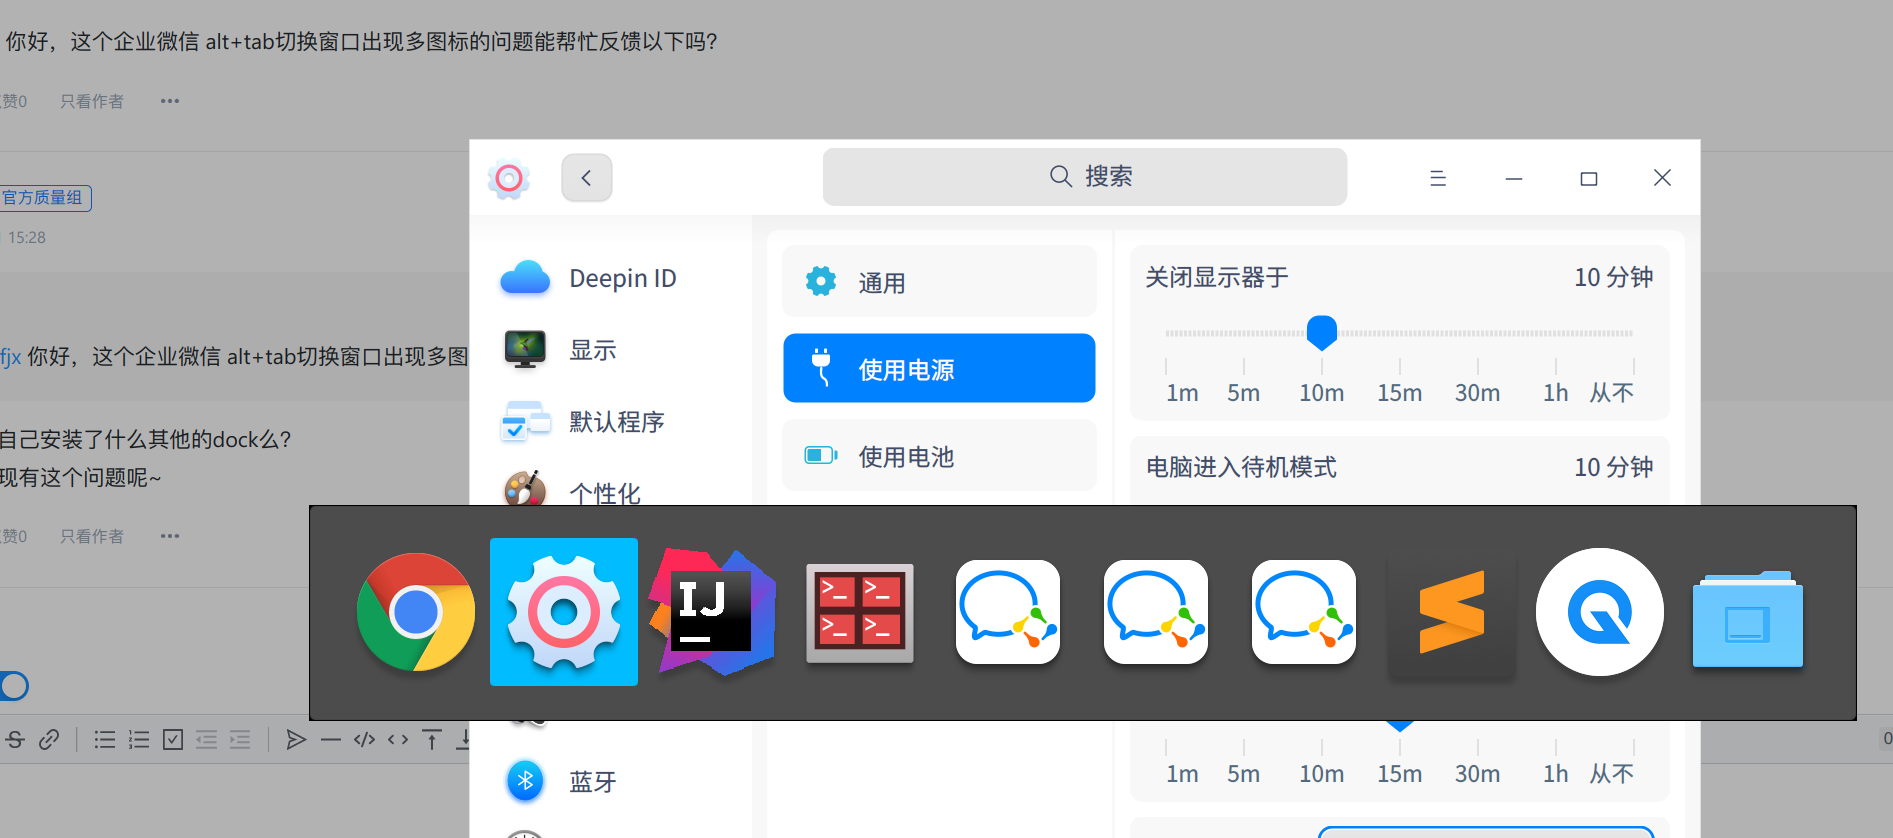Increase indent in the editor toolbar
1893x838 pixels.
[x=241, y=740]
